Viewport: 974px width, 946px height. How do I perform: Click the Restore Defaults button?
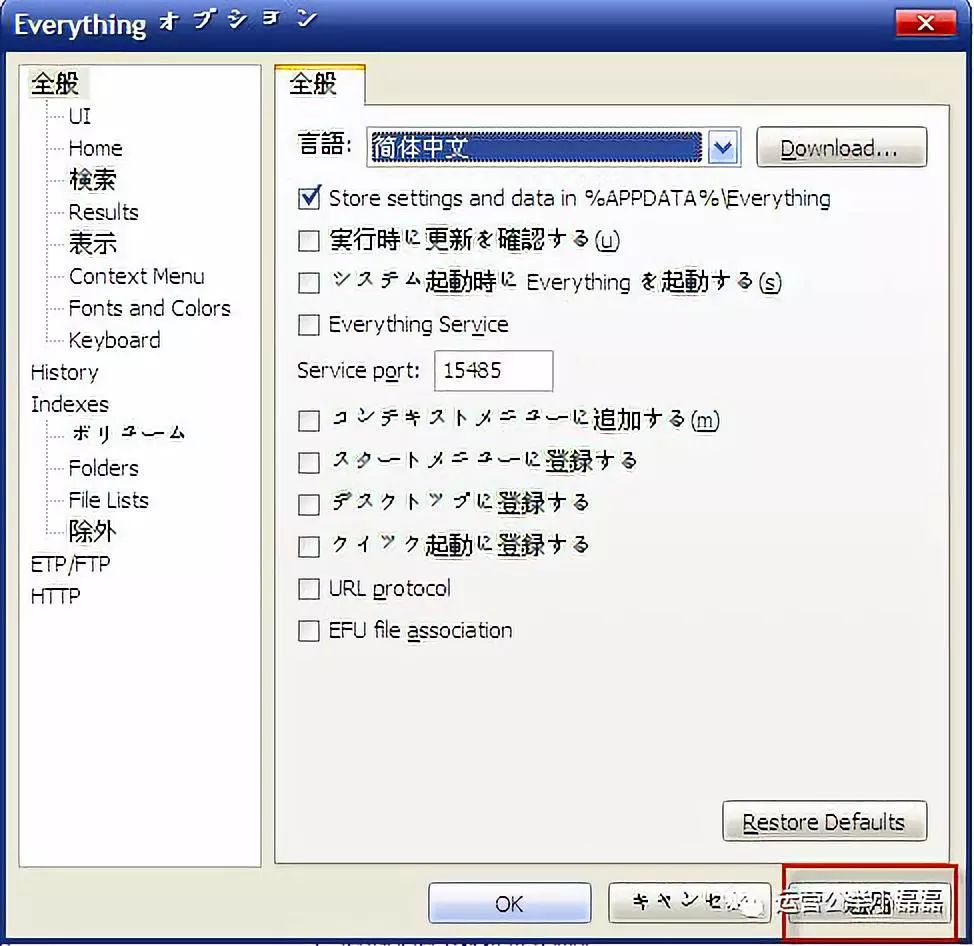824,821
